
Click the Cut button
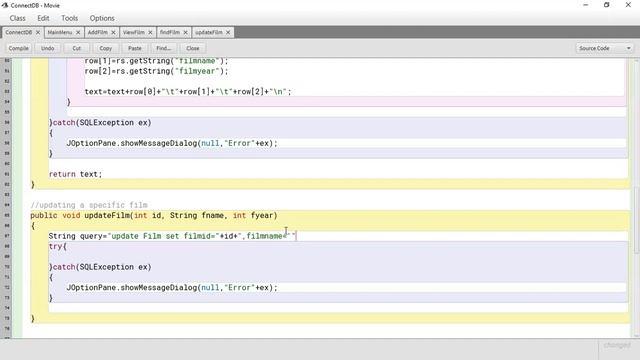tap(77, 48)
